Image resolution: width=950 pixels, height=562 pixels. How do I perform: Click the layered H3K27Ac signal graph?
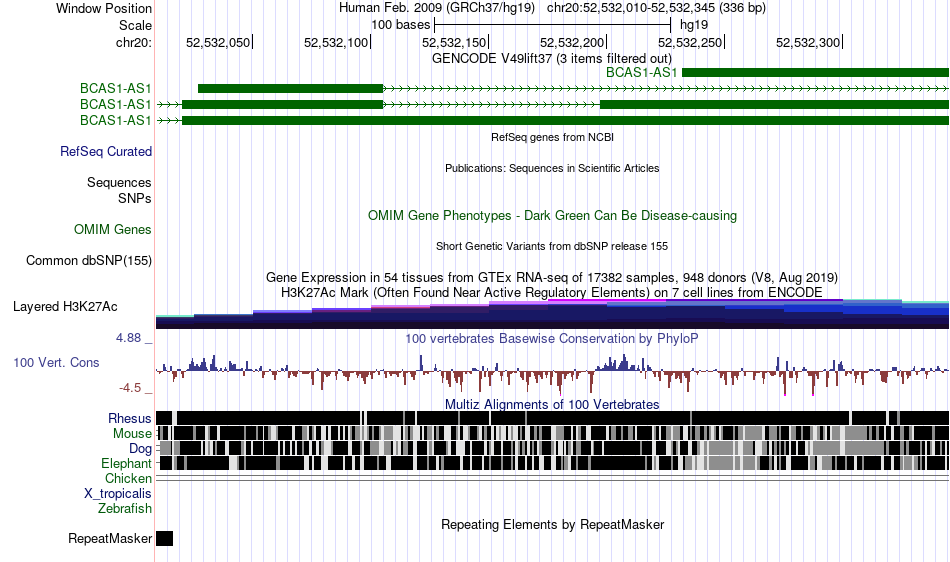[x=552, y=314]
